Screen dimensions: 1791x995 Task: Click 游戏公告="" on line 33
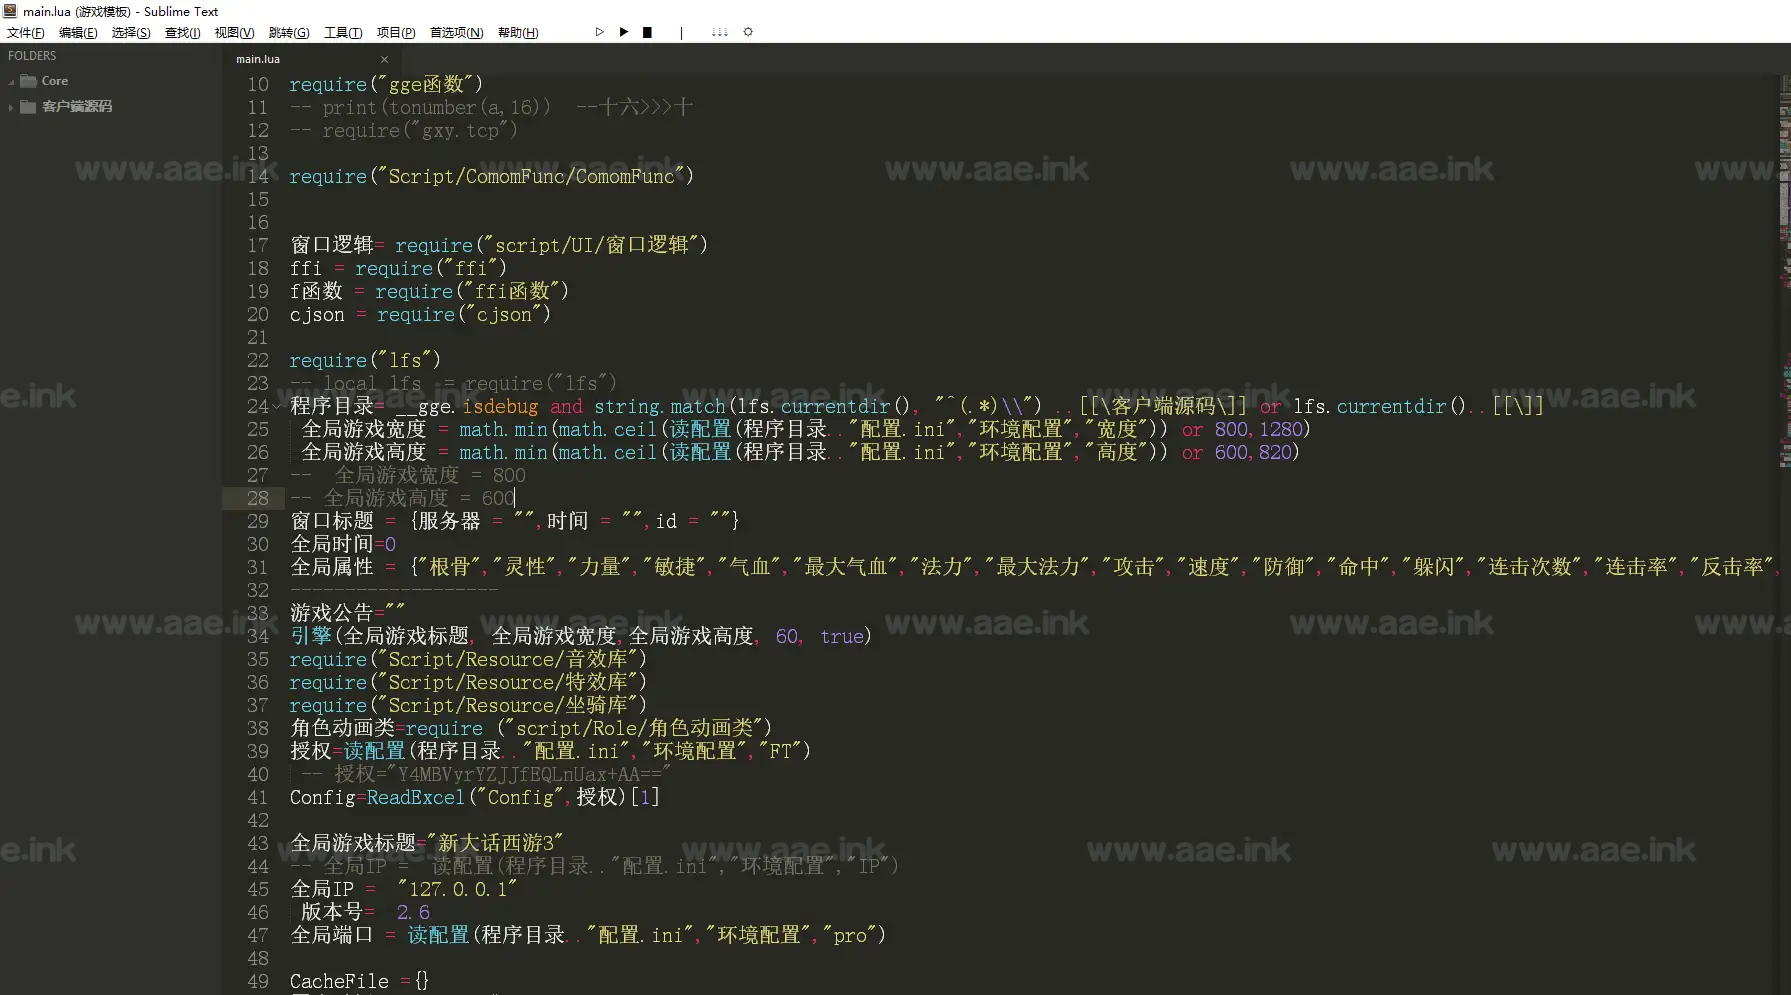pos(347,613)
